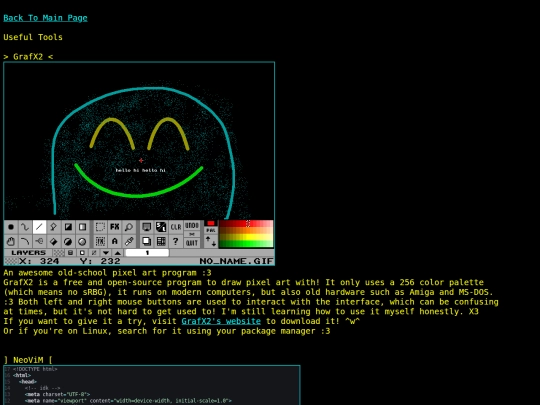This screenshot has height=405, width=540.
Task: Click the QUIT button in GrafX2
Action: [192, 243]
